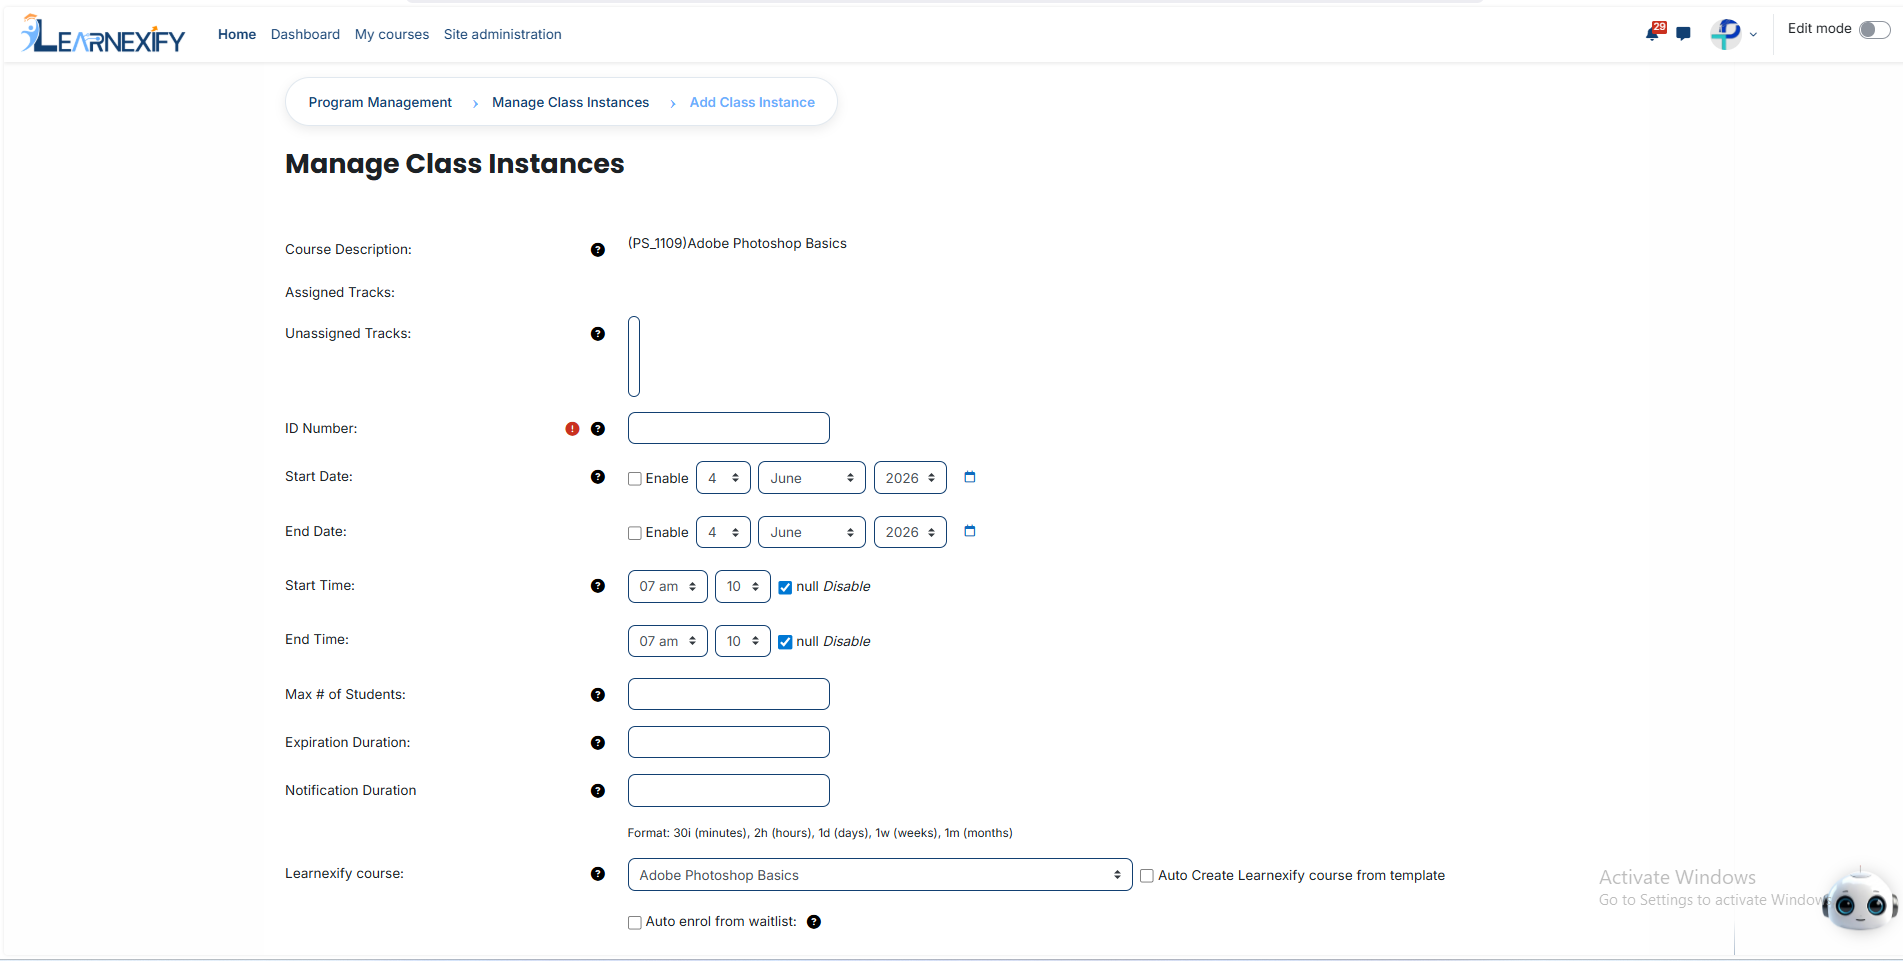
Task: Show help for Unassigned Tracks
Action: (x=598, y=334)
